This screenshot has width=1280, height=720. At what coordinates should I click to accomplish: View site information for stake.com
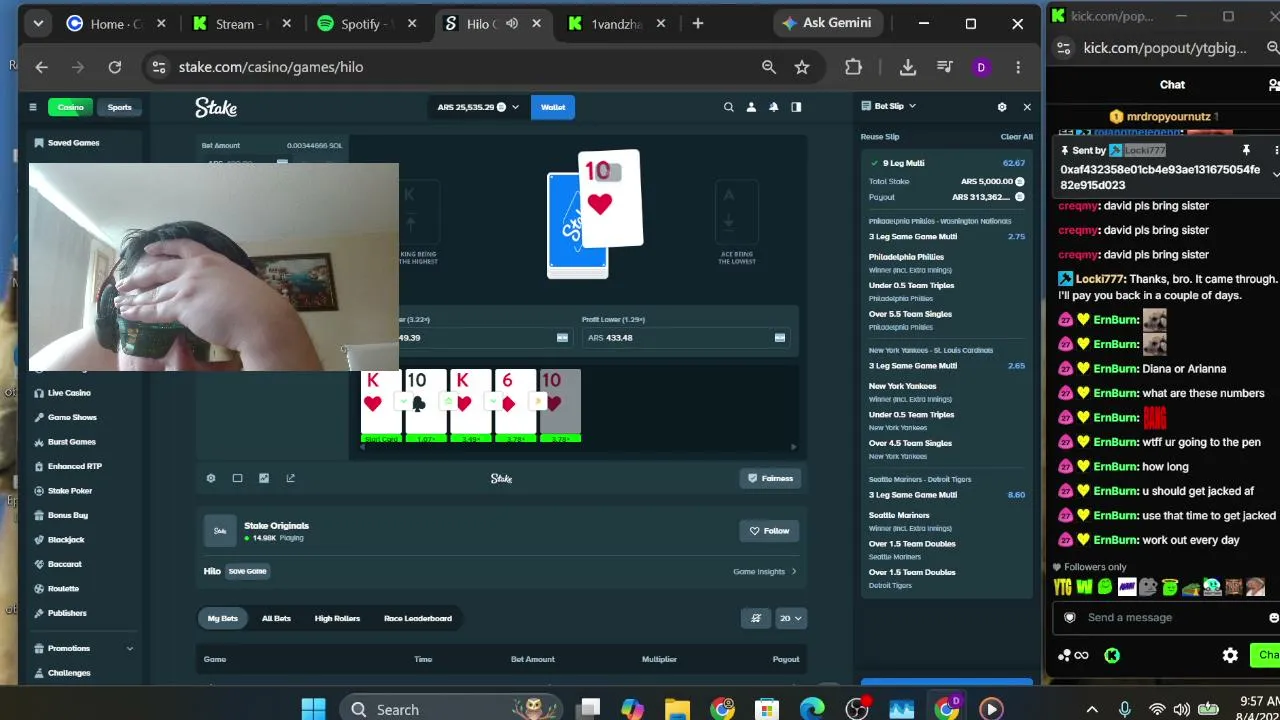[x=157, y=67]
